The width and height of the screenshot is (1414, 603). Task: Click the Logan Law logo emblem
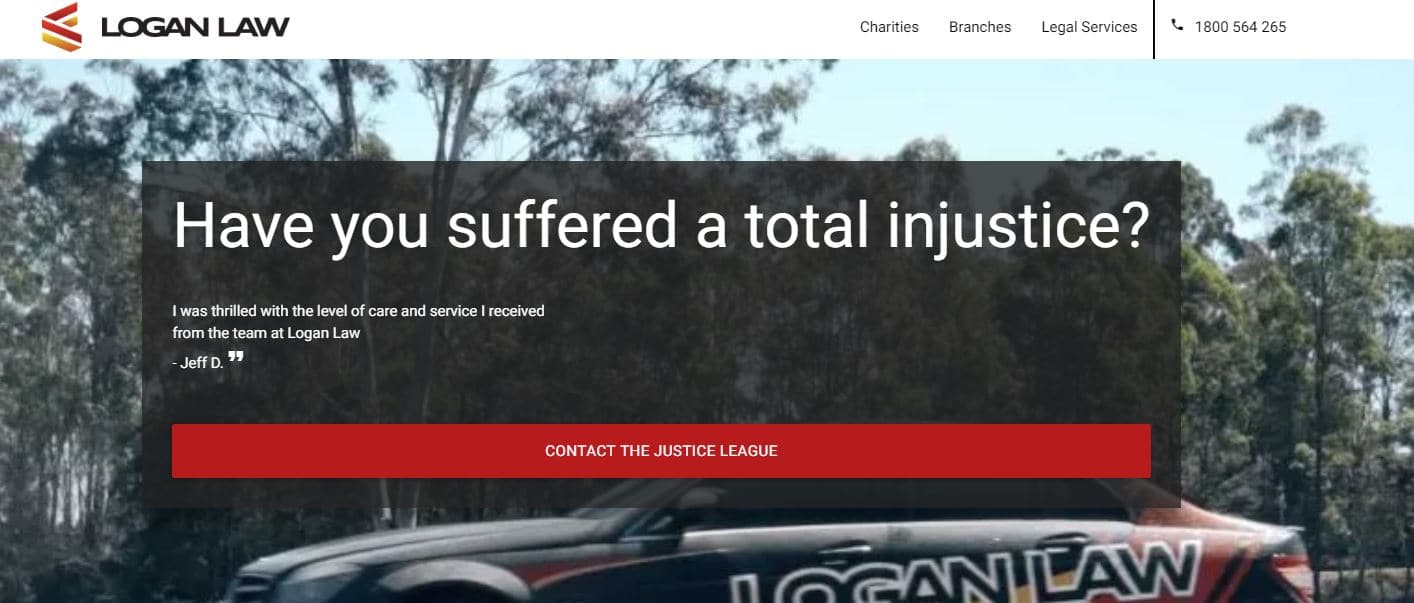pyautogui.click(x=62, y=27)
